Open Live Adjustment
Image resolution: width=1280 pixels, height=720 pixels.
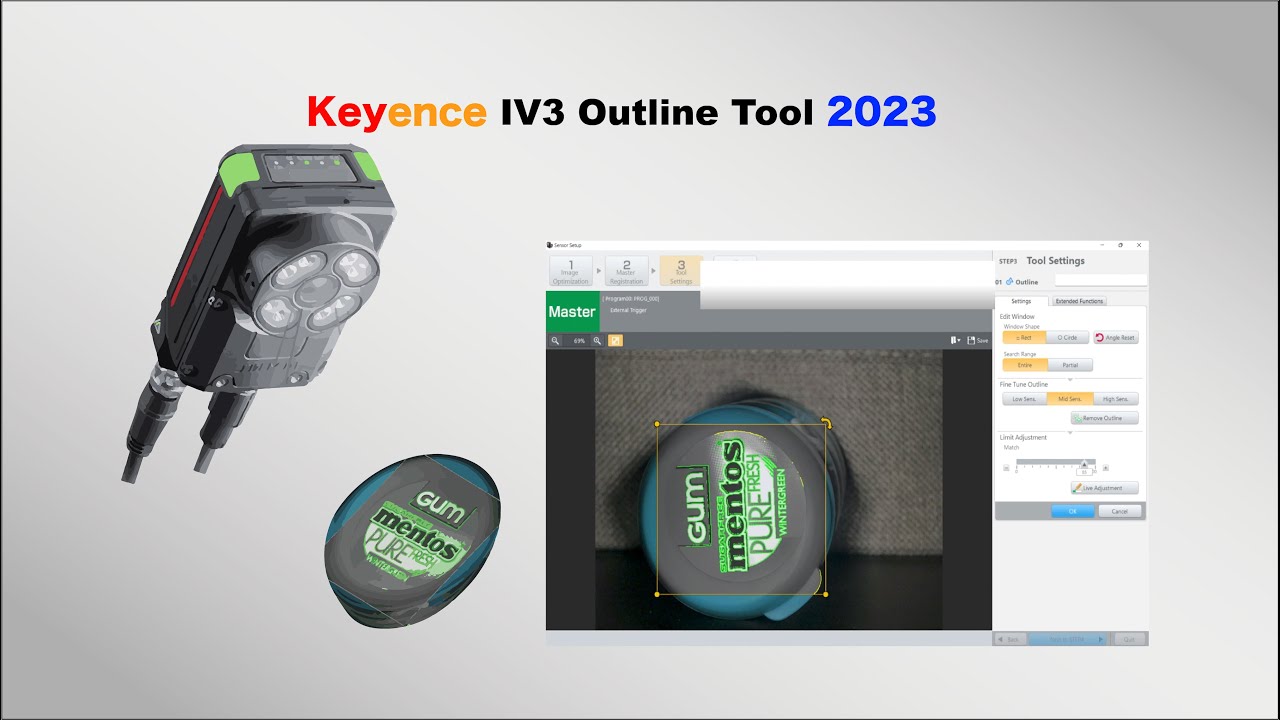pyautogui.click(x=1104, y=488)
